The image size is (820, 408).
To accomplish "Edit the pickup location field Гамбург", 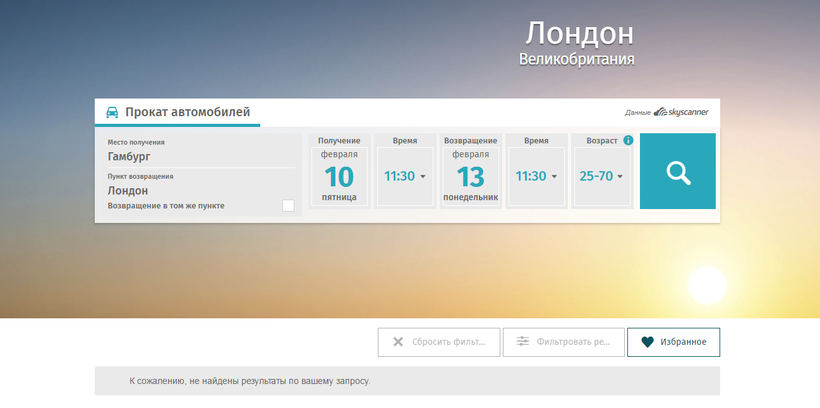I will click(200, 156).
